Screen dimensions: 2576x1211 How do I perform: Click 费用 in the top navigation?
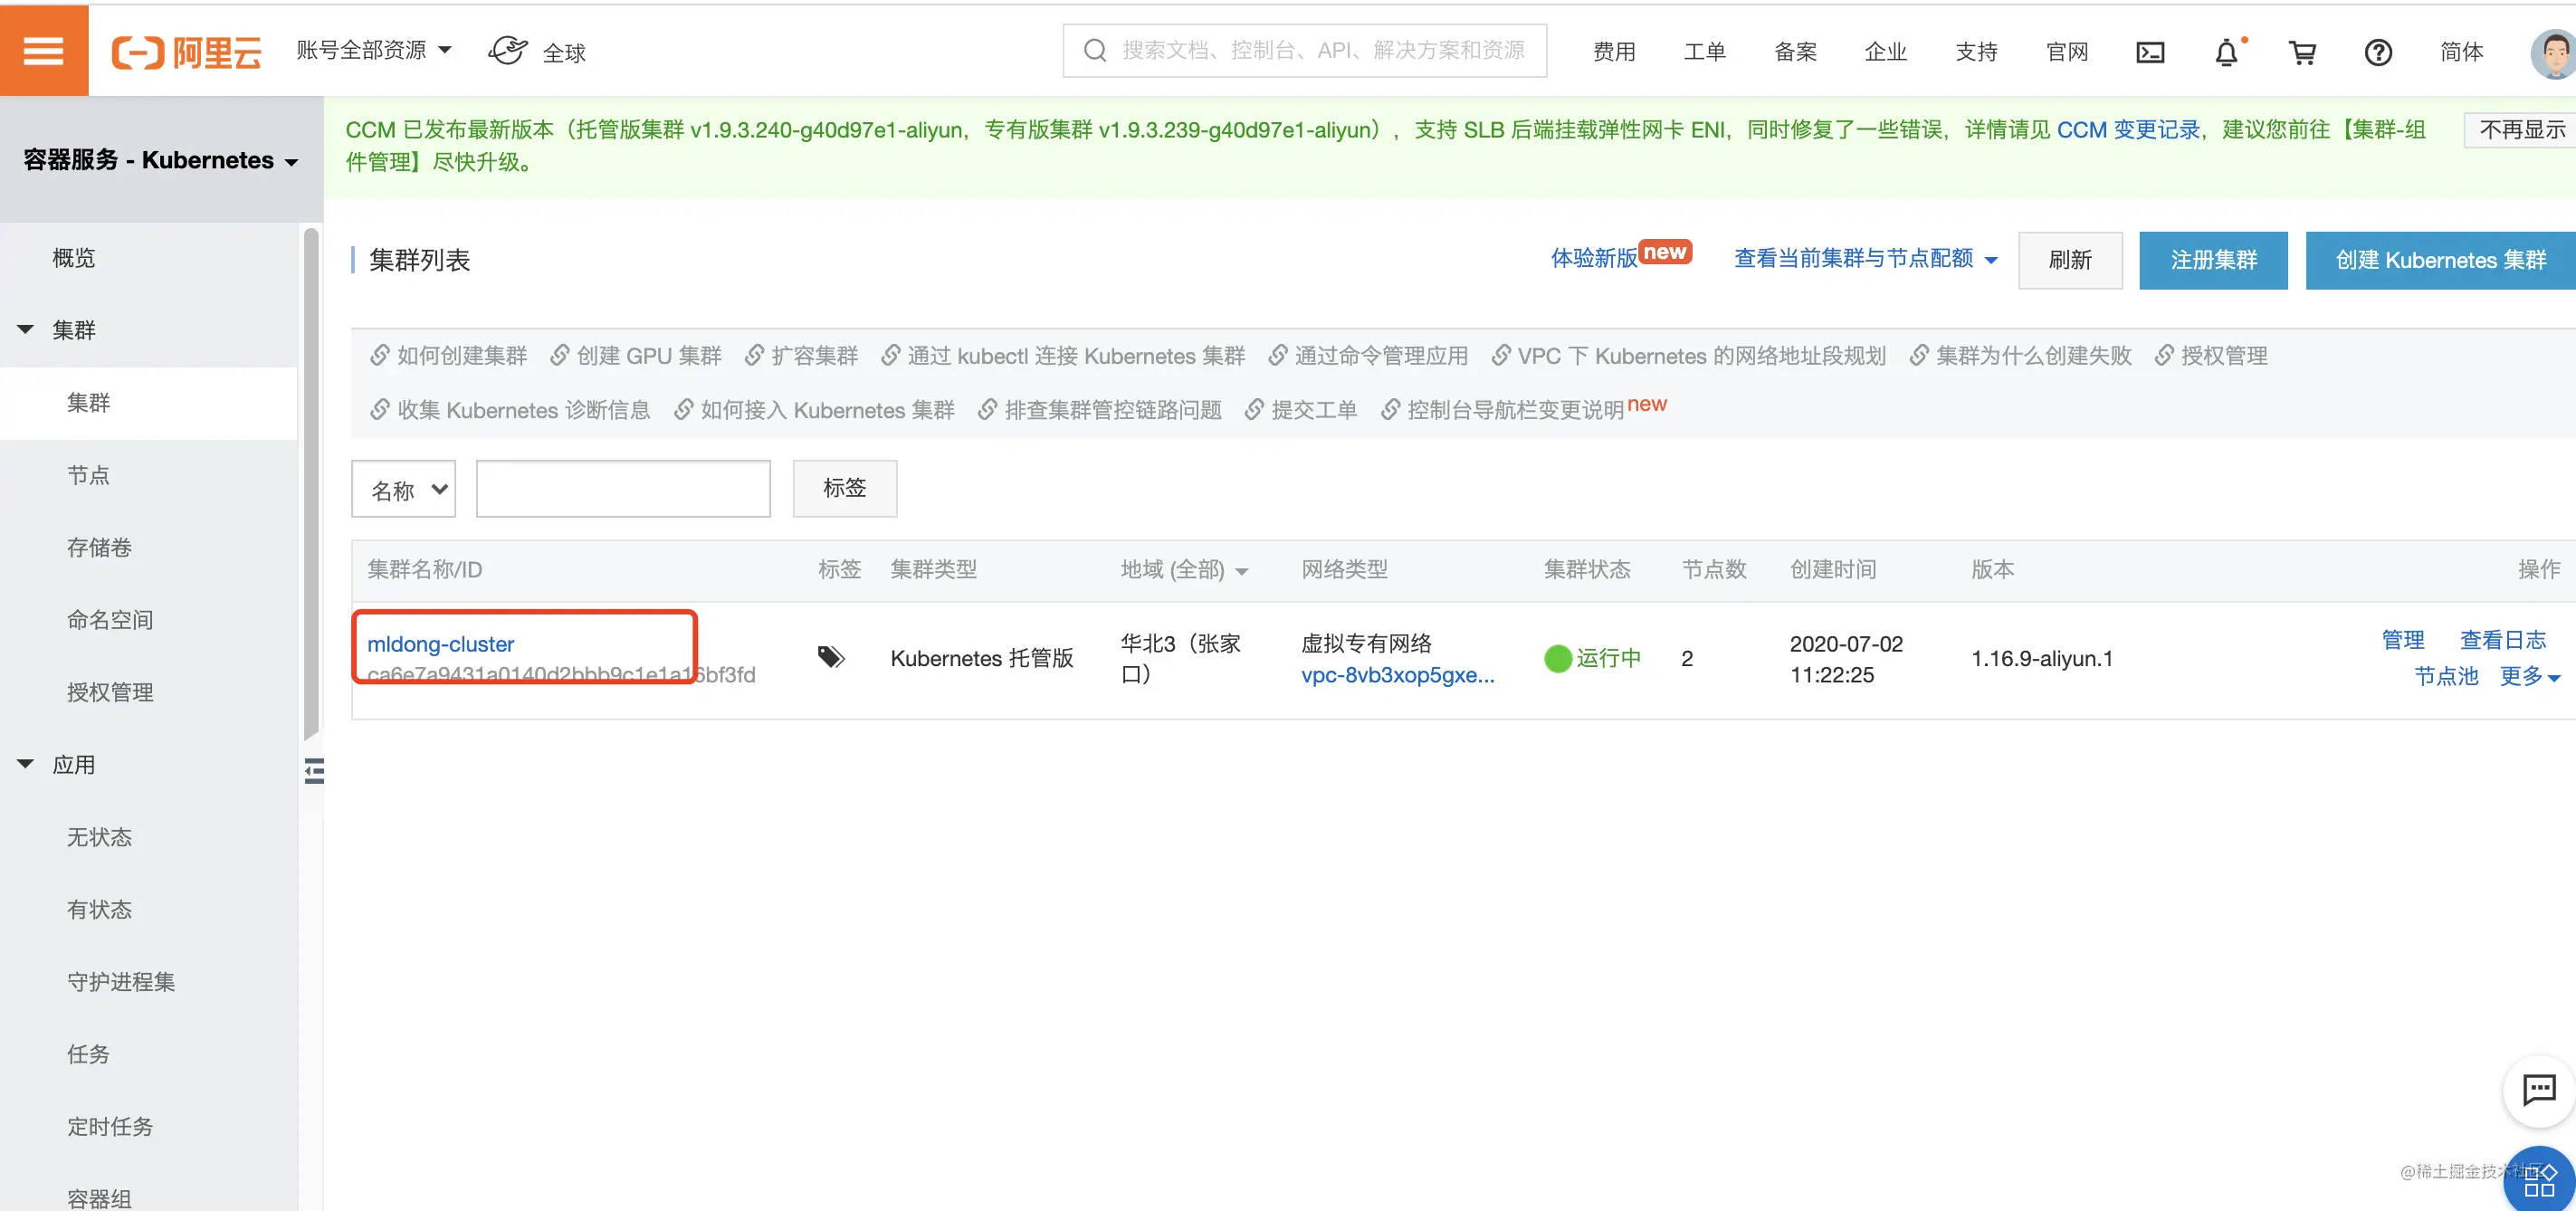[1614, 52]
